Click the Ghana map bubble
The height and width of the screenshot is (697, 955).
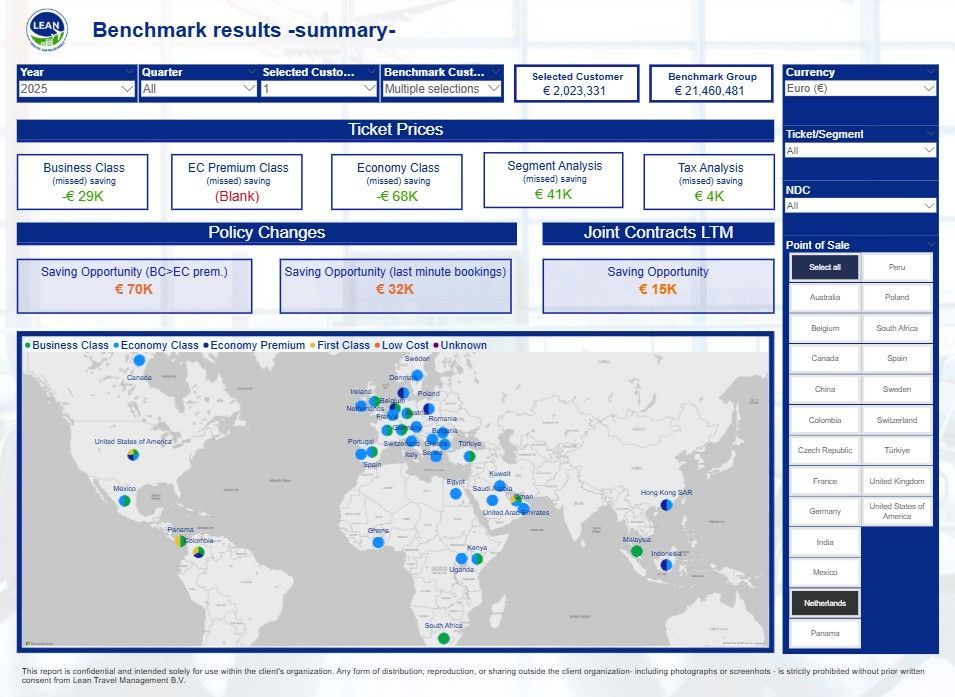[378, 542]
